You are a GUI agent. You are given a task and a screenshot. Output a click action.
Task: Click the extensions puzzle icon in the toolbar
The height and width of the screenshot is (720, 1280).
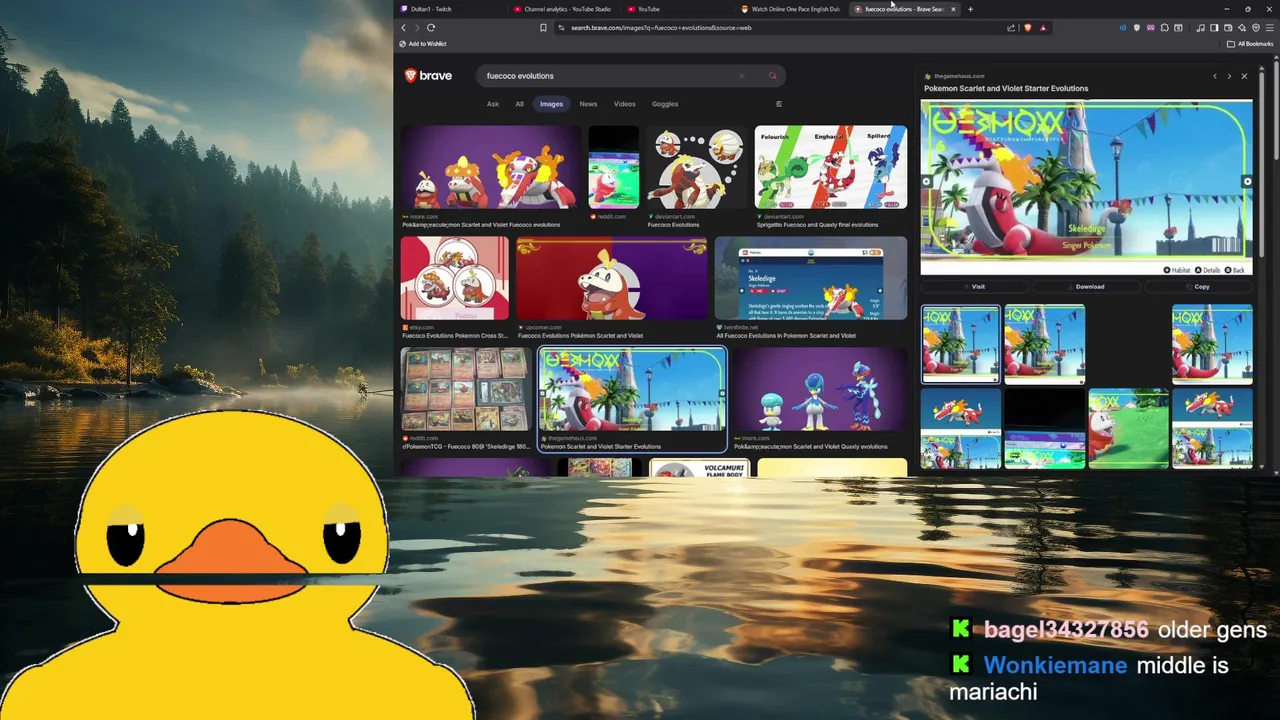[x=1164, y=28]
